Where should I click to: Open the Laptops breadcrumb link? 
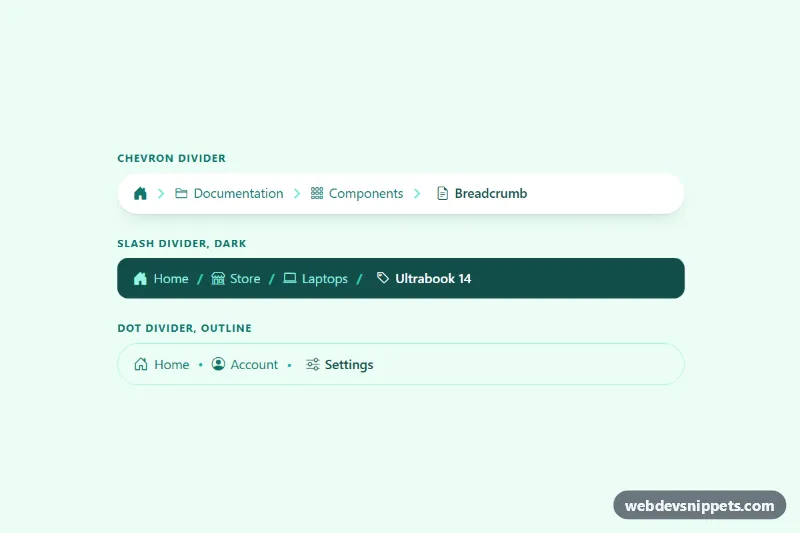click(324, 279)
